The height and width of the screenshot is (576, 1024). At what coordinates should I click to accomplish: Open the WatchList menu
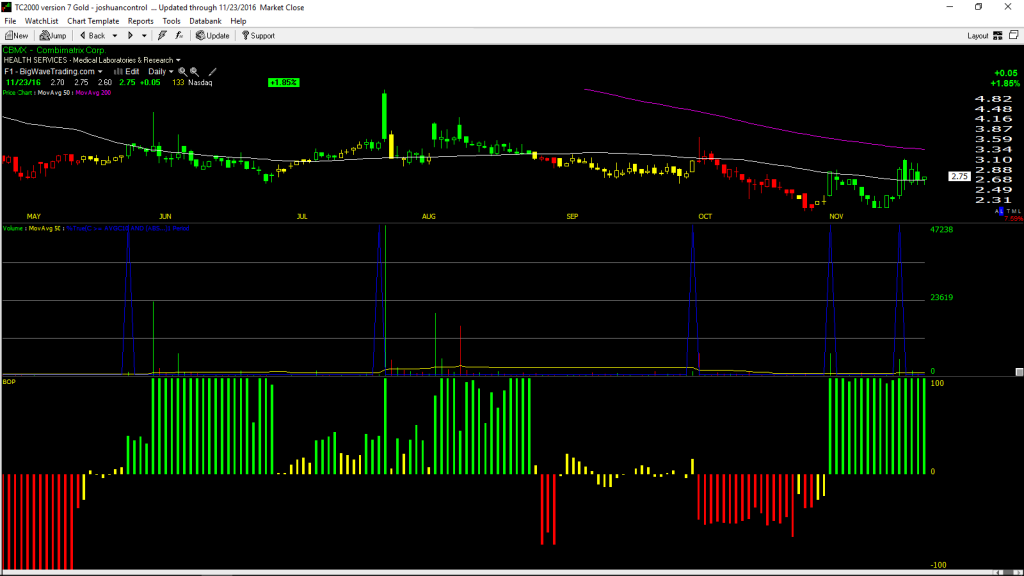pyautogui.click(x=41, y=21)
